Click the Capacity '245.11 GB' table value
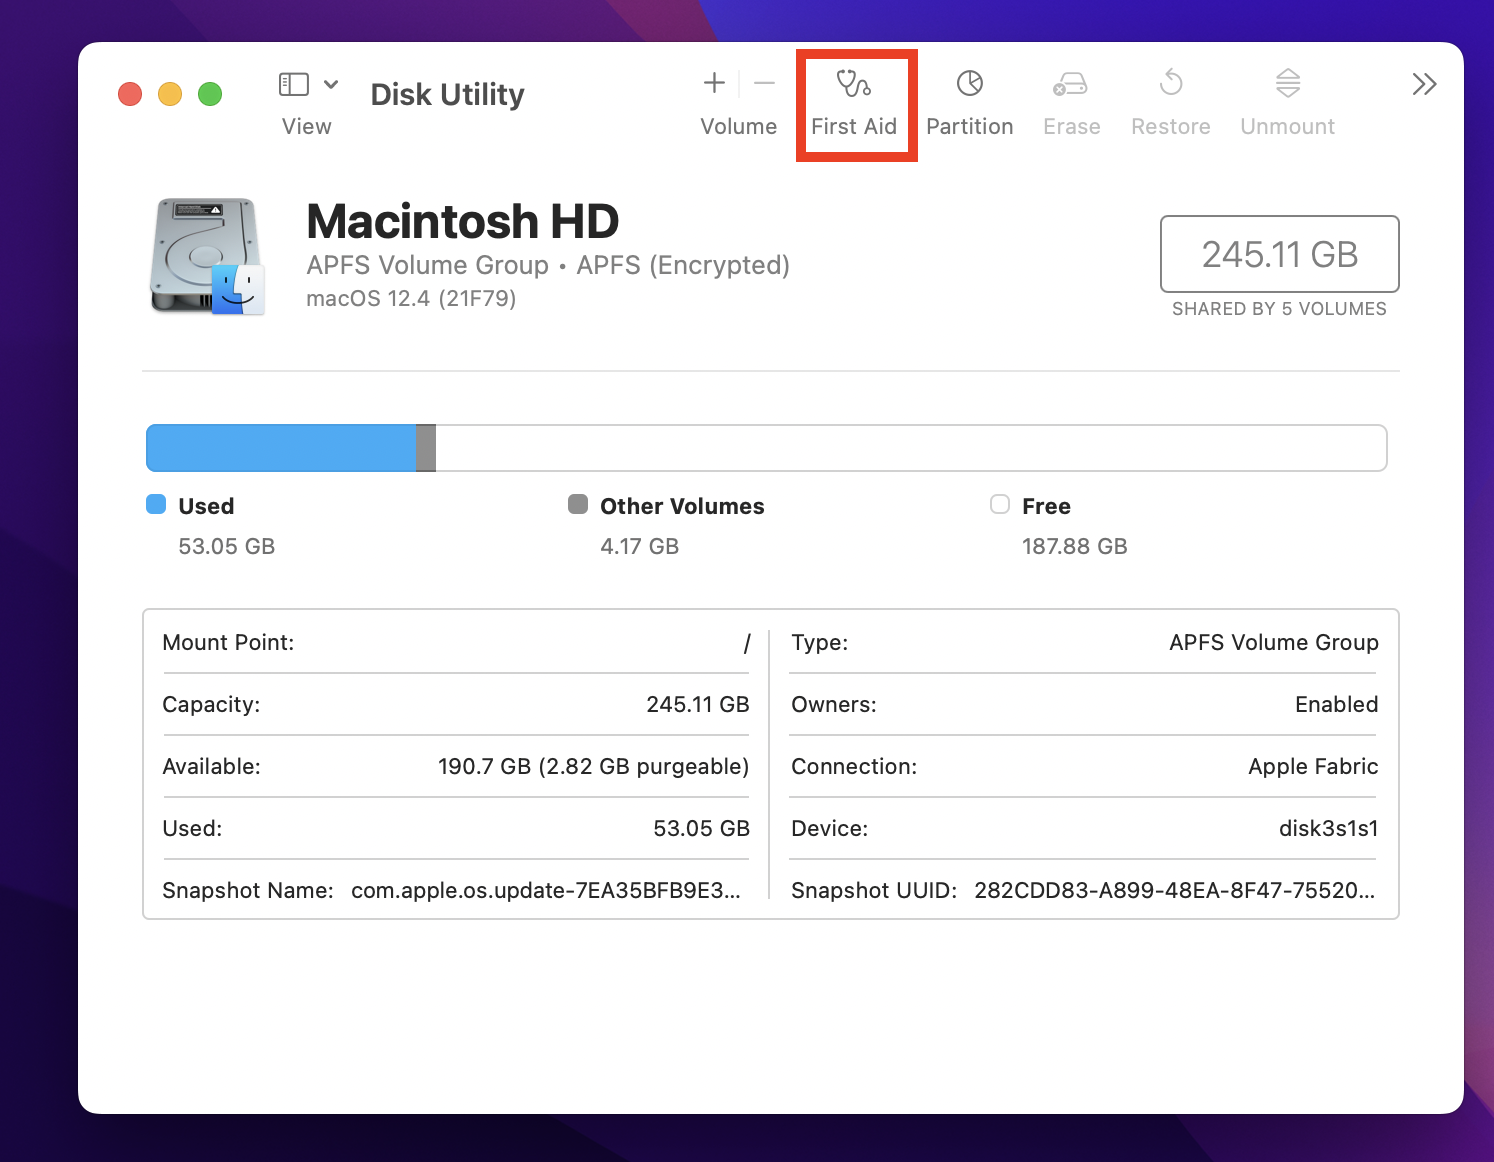The image size is (1494, 1162). 698,704
